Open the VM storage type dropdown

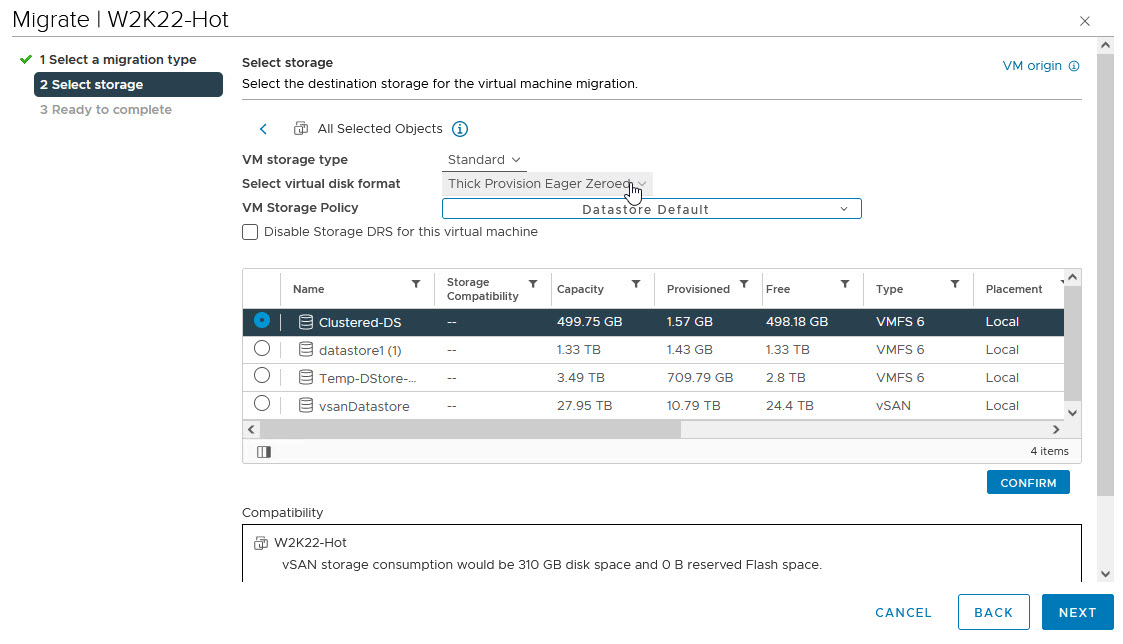click(484, 160)
